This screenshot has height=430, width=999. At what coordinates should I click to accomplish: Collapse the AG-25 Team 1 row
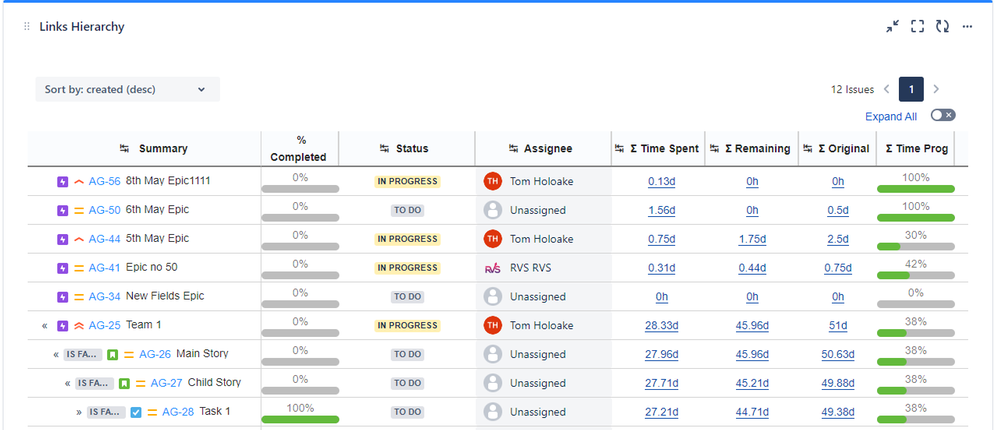pyautogui.click(x=45, y=326)
